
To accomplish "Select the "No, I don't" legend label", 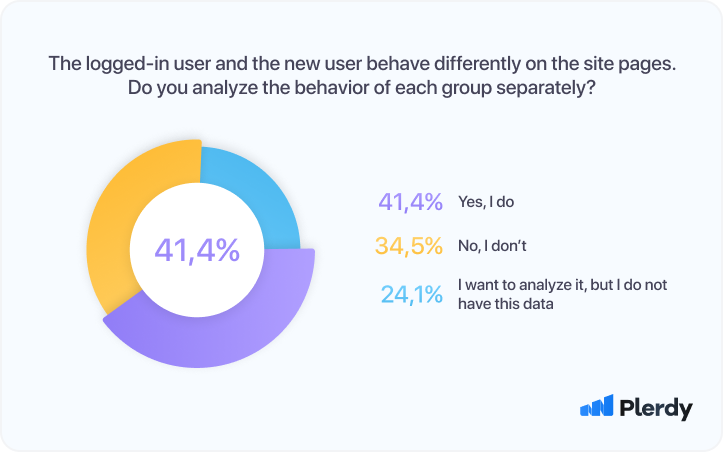I will [x=491, y=245].
